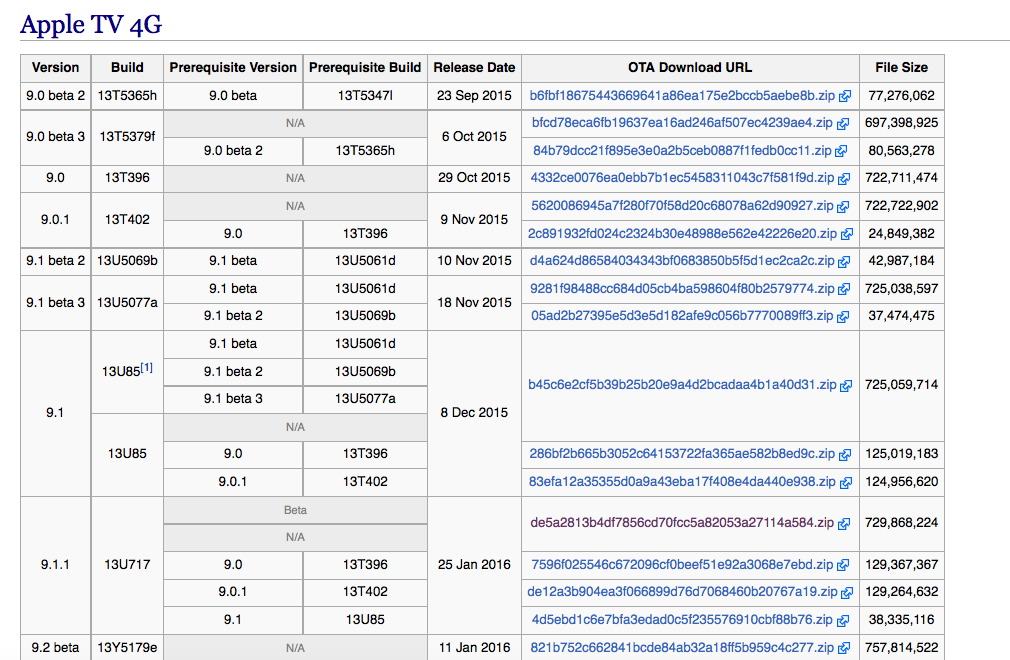The height and width of the screenshot is (660, 1010).
Task: Click external-link icon in the 37,474,475 row
Action: (843, 317)
